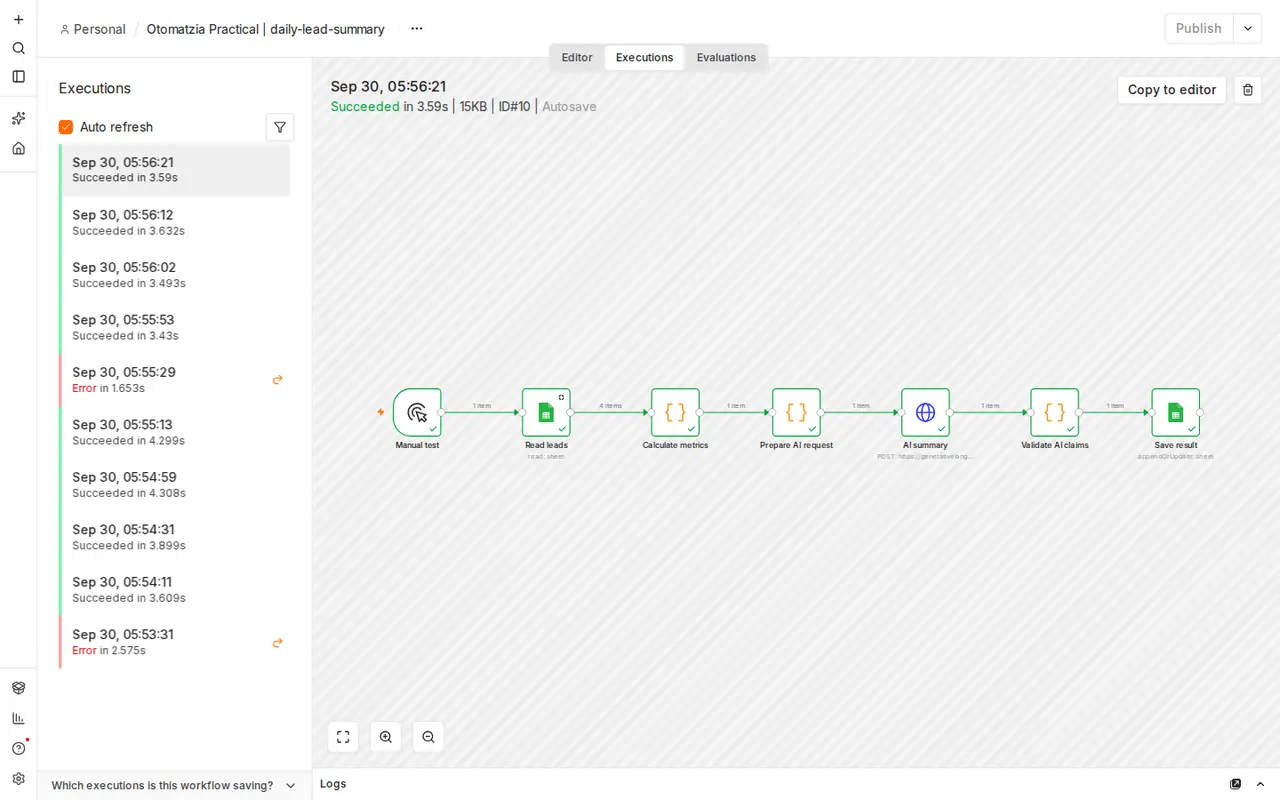Image resolution: width=1280 pixels, height=800 pixels.
Task: Zoom out on the workflow canvas
Action: pos(428,737)
